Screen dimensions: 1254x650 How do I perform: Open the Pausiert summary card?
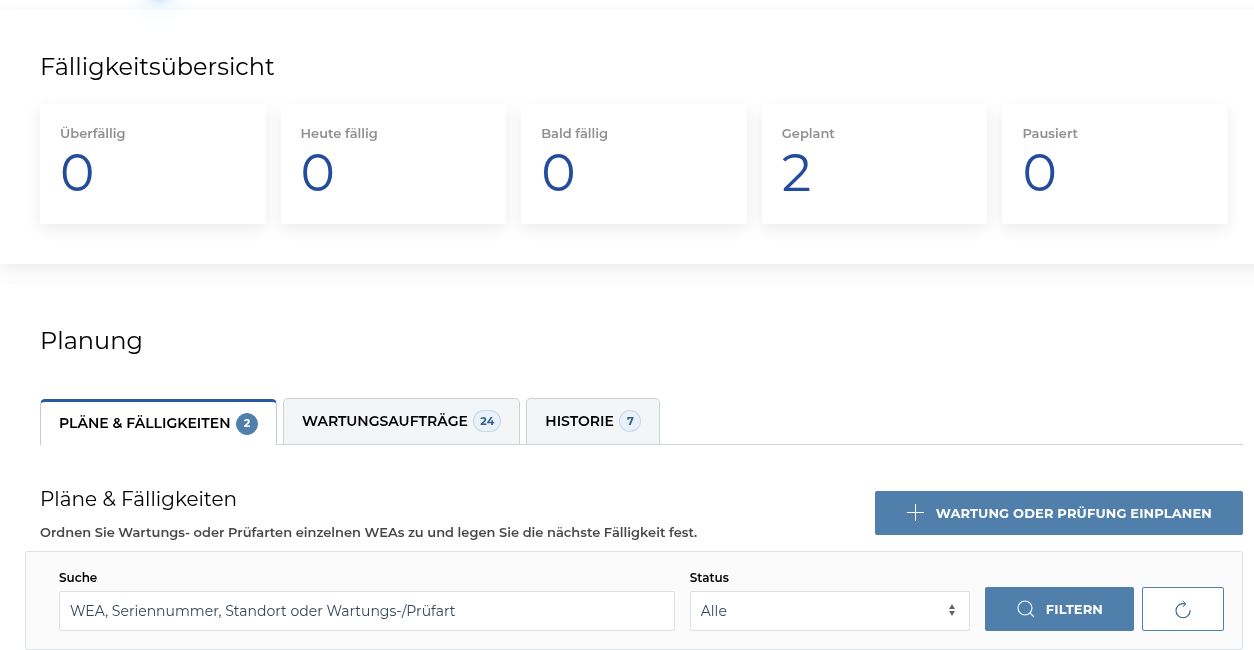tap(1115, 164)
